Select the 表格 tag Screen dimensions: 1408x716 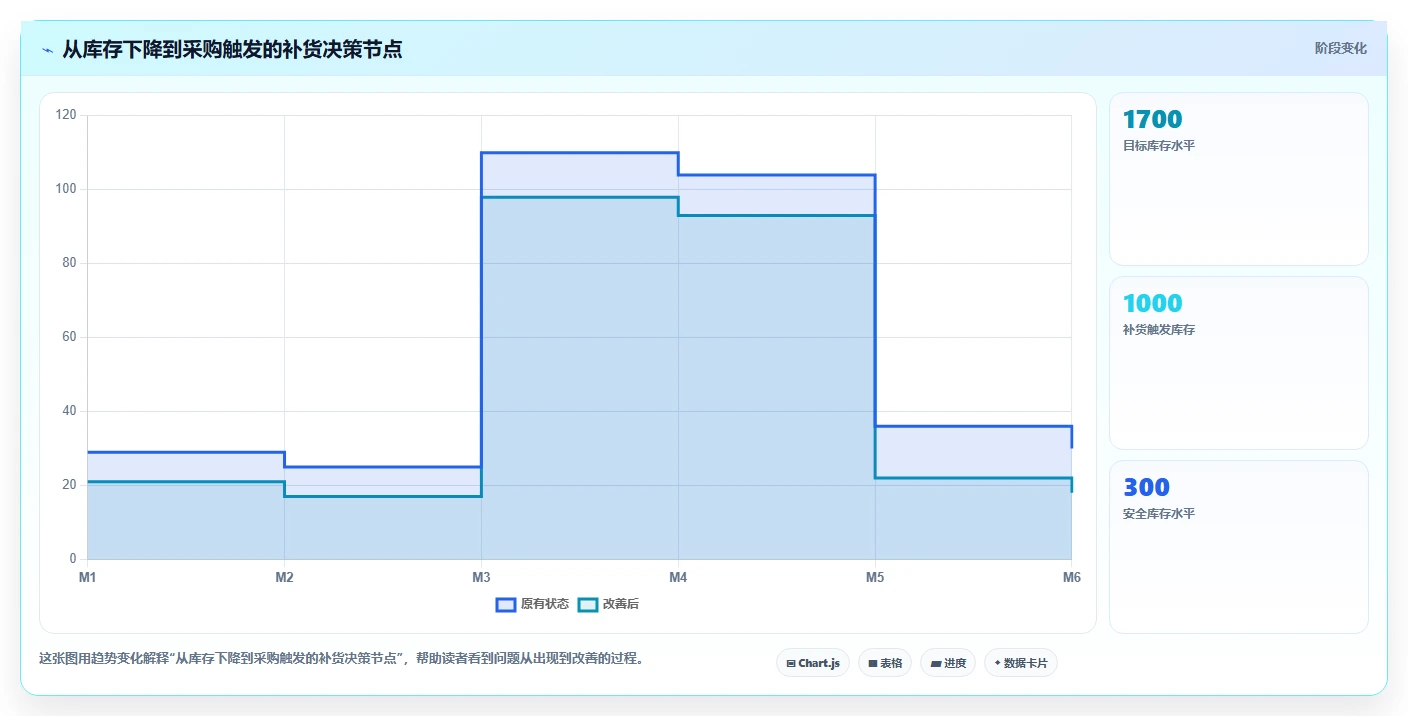(x=885, y=663)
